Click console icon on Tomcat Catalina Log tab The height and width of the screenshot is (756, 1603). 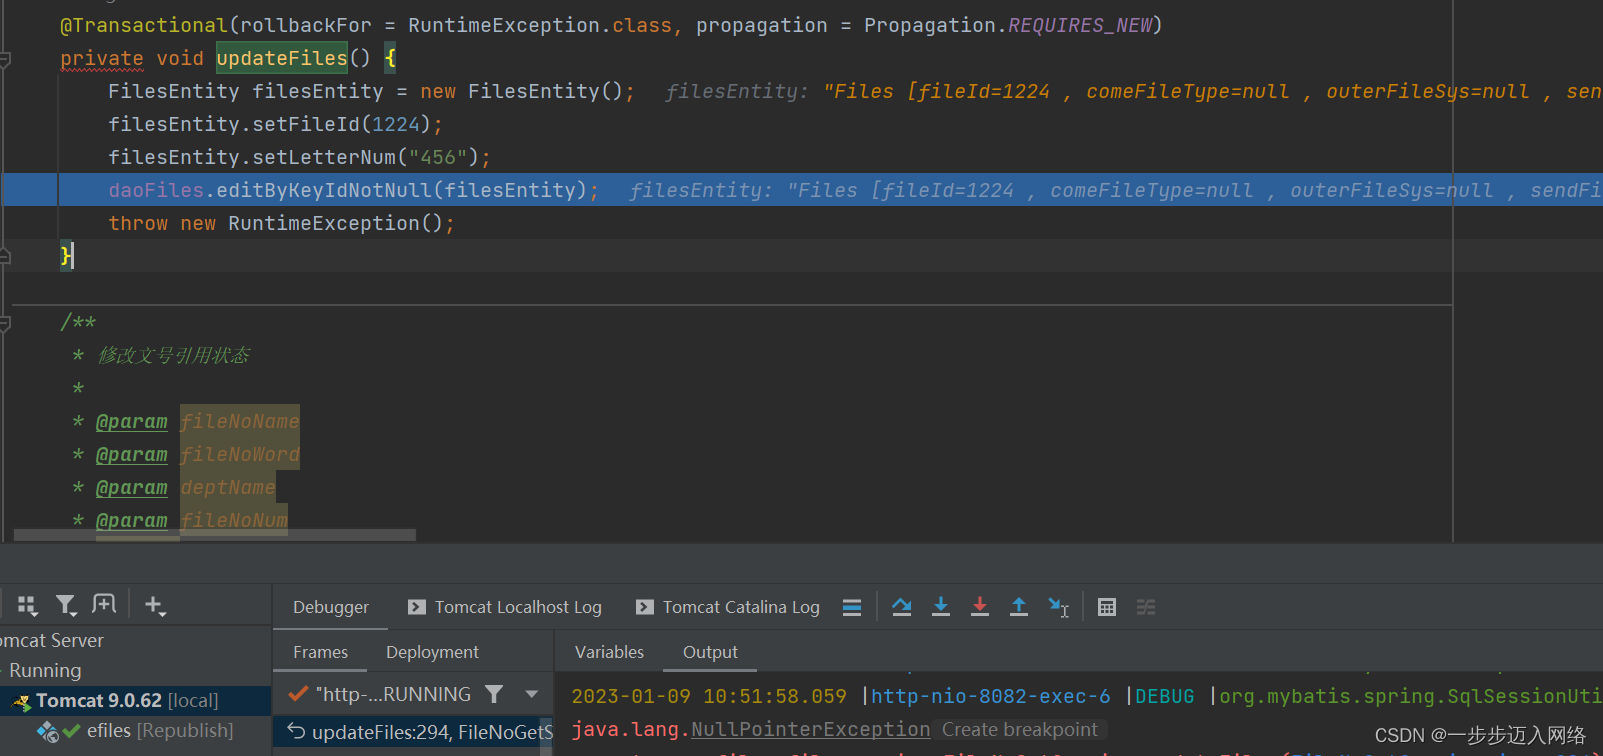coord(645,607)
